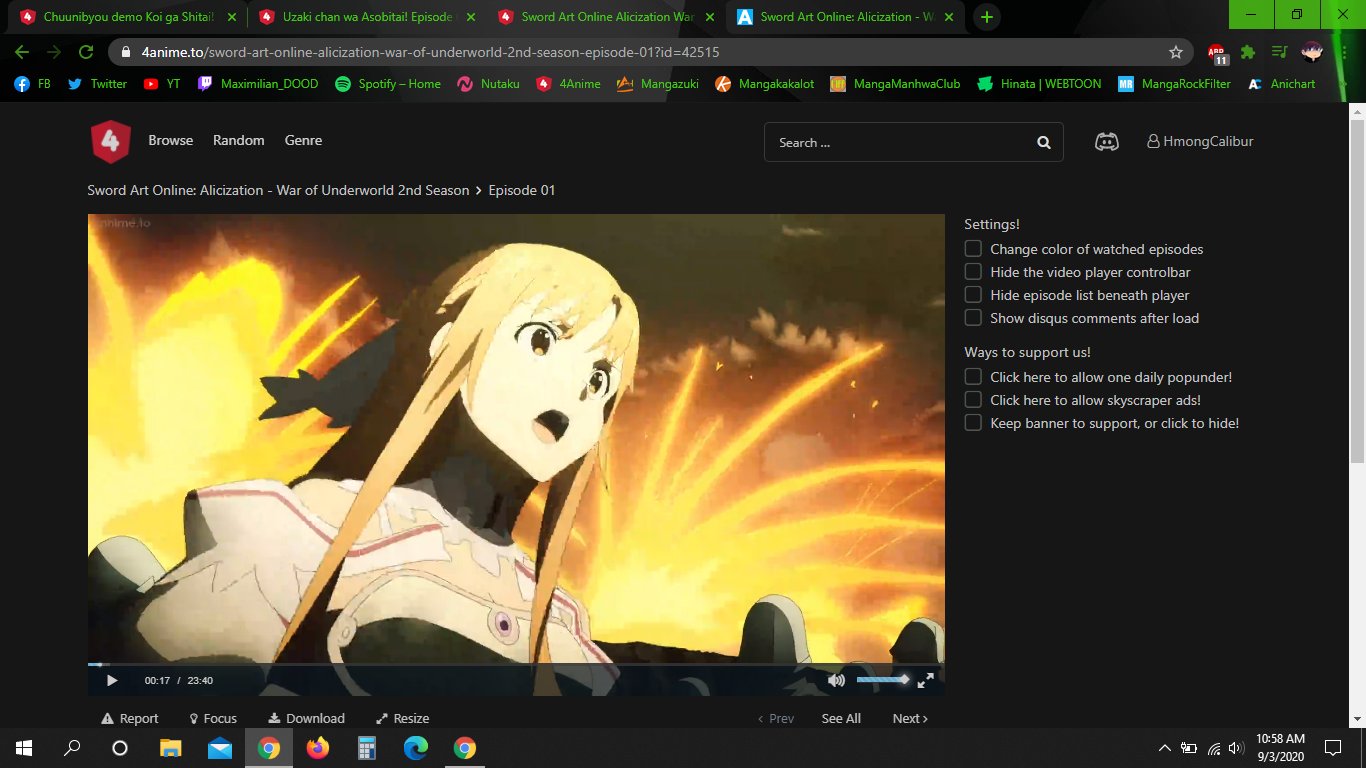Screen dimensions: 1366x768
Task: Mute the video with speaker icon
Action: (836, 680)
